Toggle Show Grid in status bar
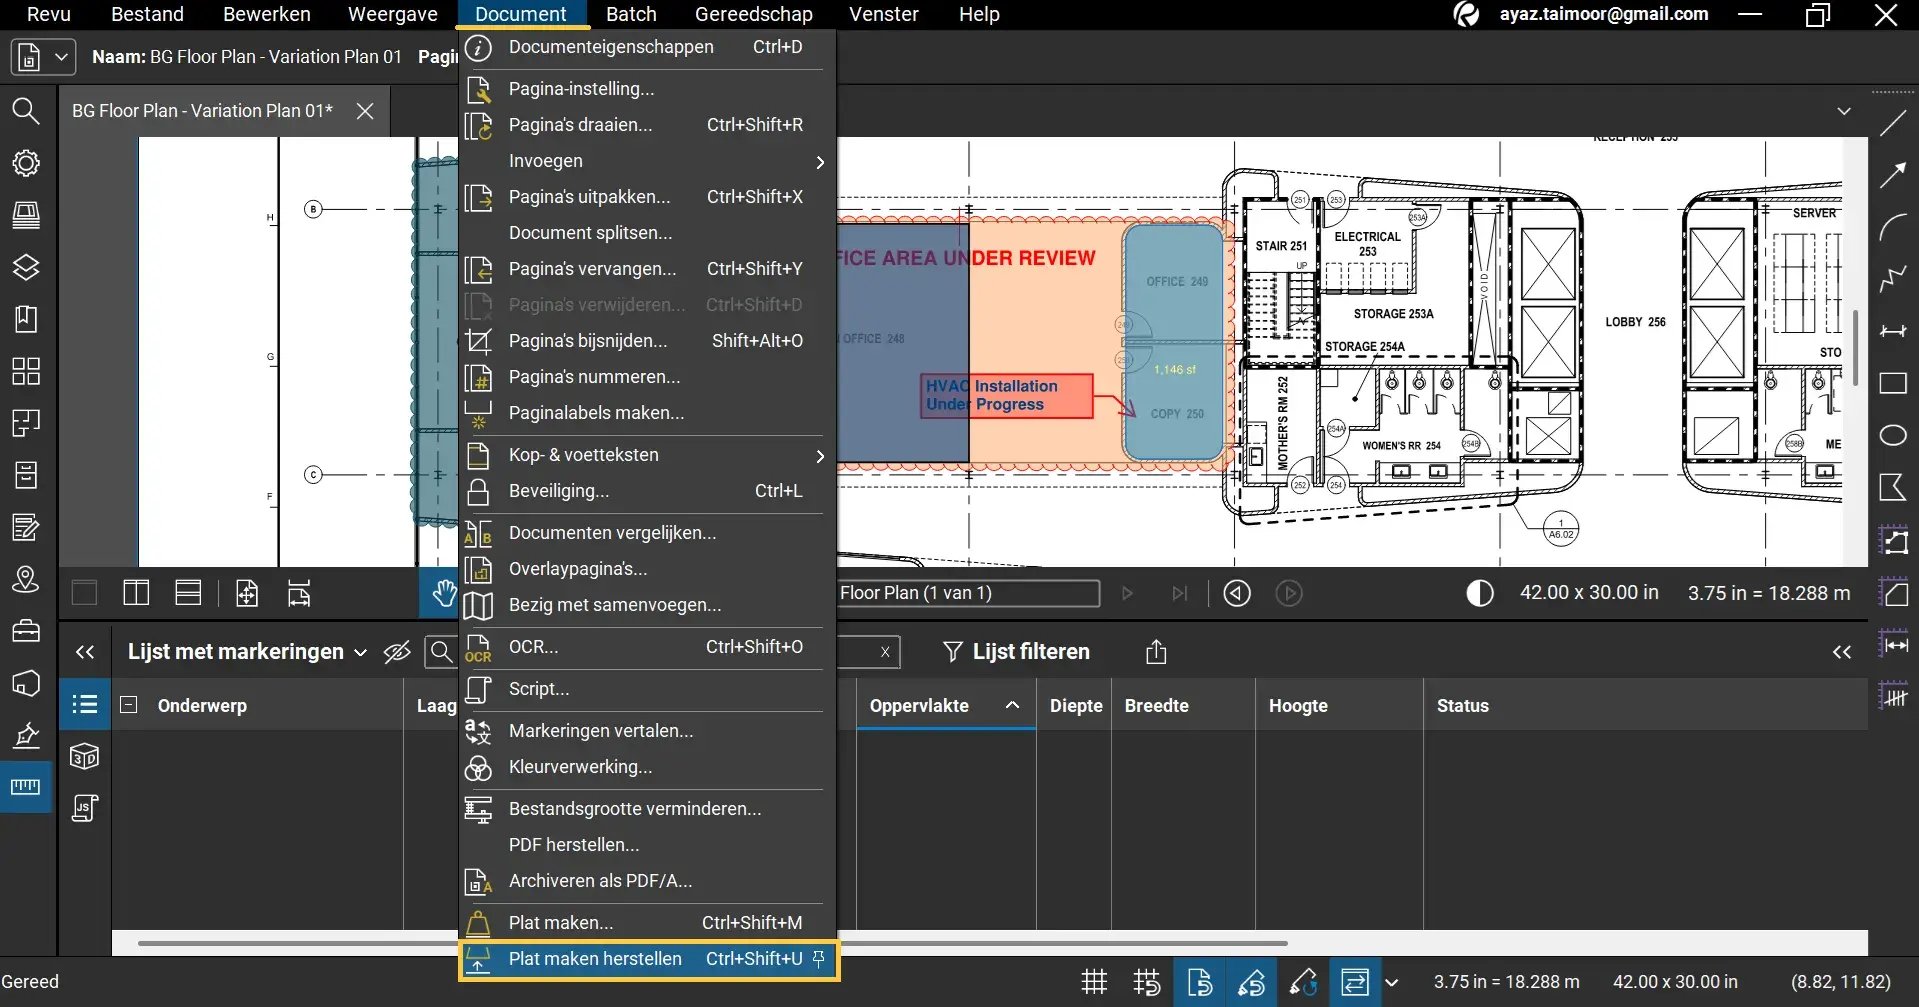Image resolution: width=1919 pixels, height=1007 pixels. click(1095, 982)
